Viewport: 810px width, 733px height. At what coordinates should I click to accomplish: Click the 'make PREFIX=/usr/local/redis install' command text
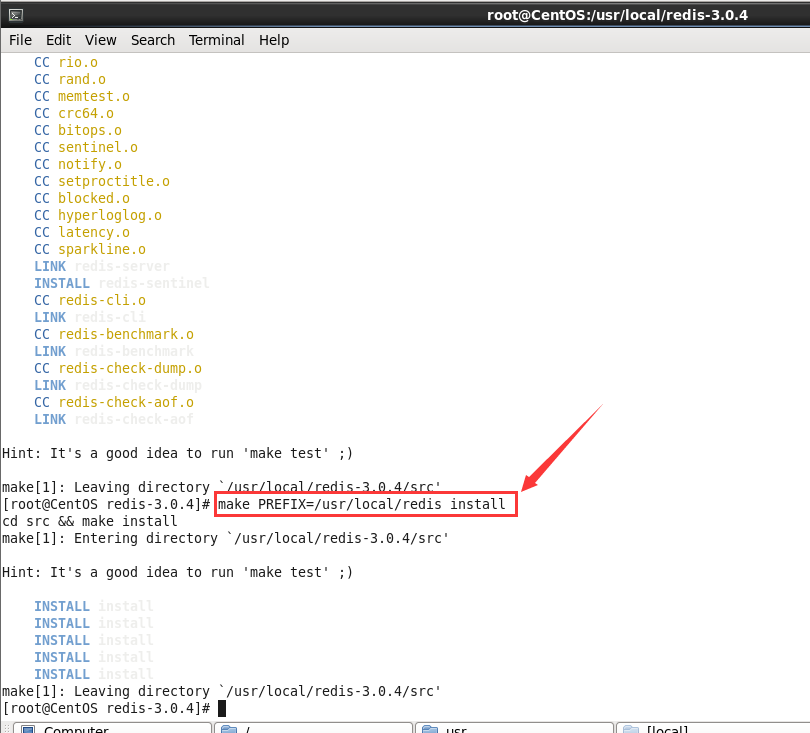coord(362,505)
